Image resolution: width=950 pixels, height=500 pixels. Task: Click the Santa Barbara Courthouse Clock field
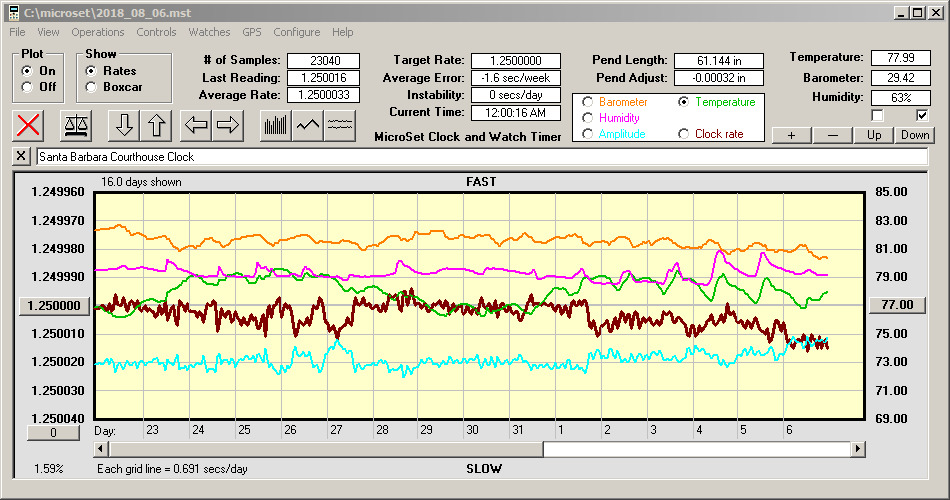[x=480, y=157]
